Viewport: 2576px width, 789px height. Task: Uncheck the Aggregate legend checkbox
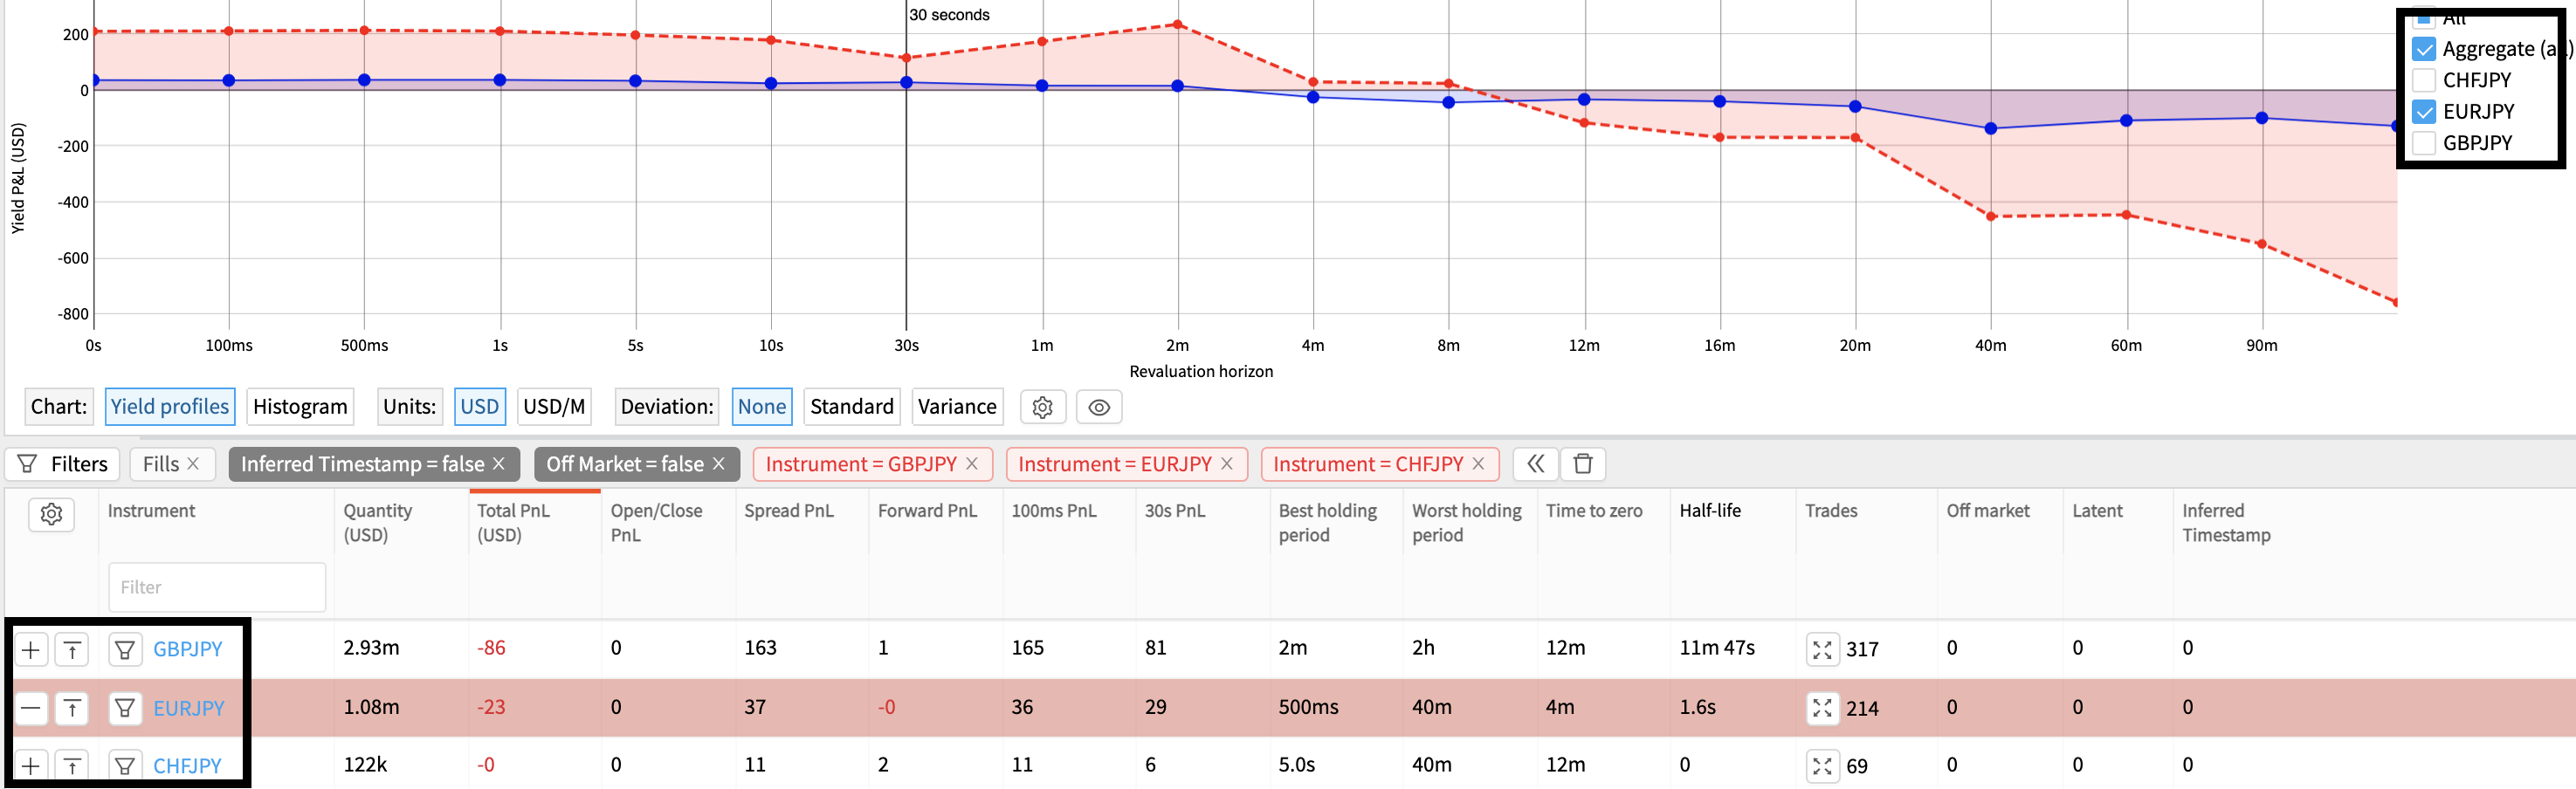(2424, 49)
